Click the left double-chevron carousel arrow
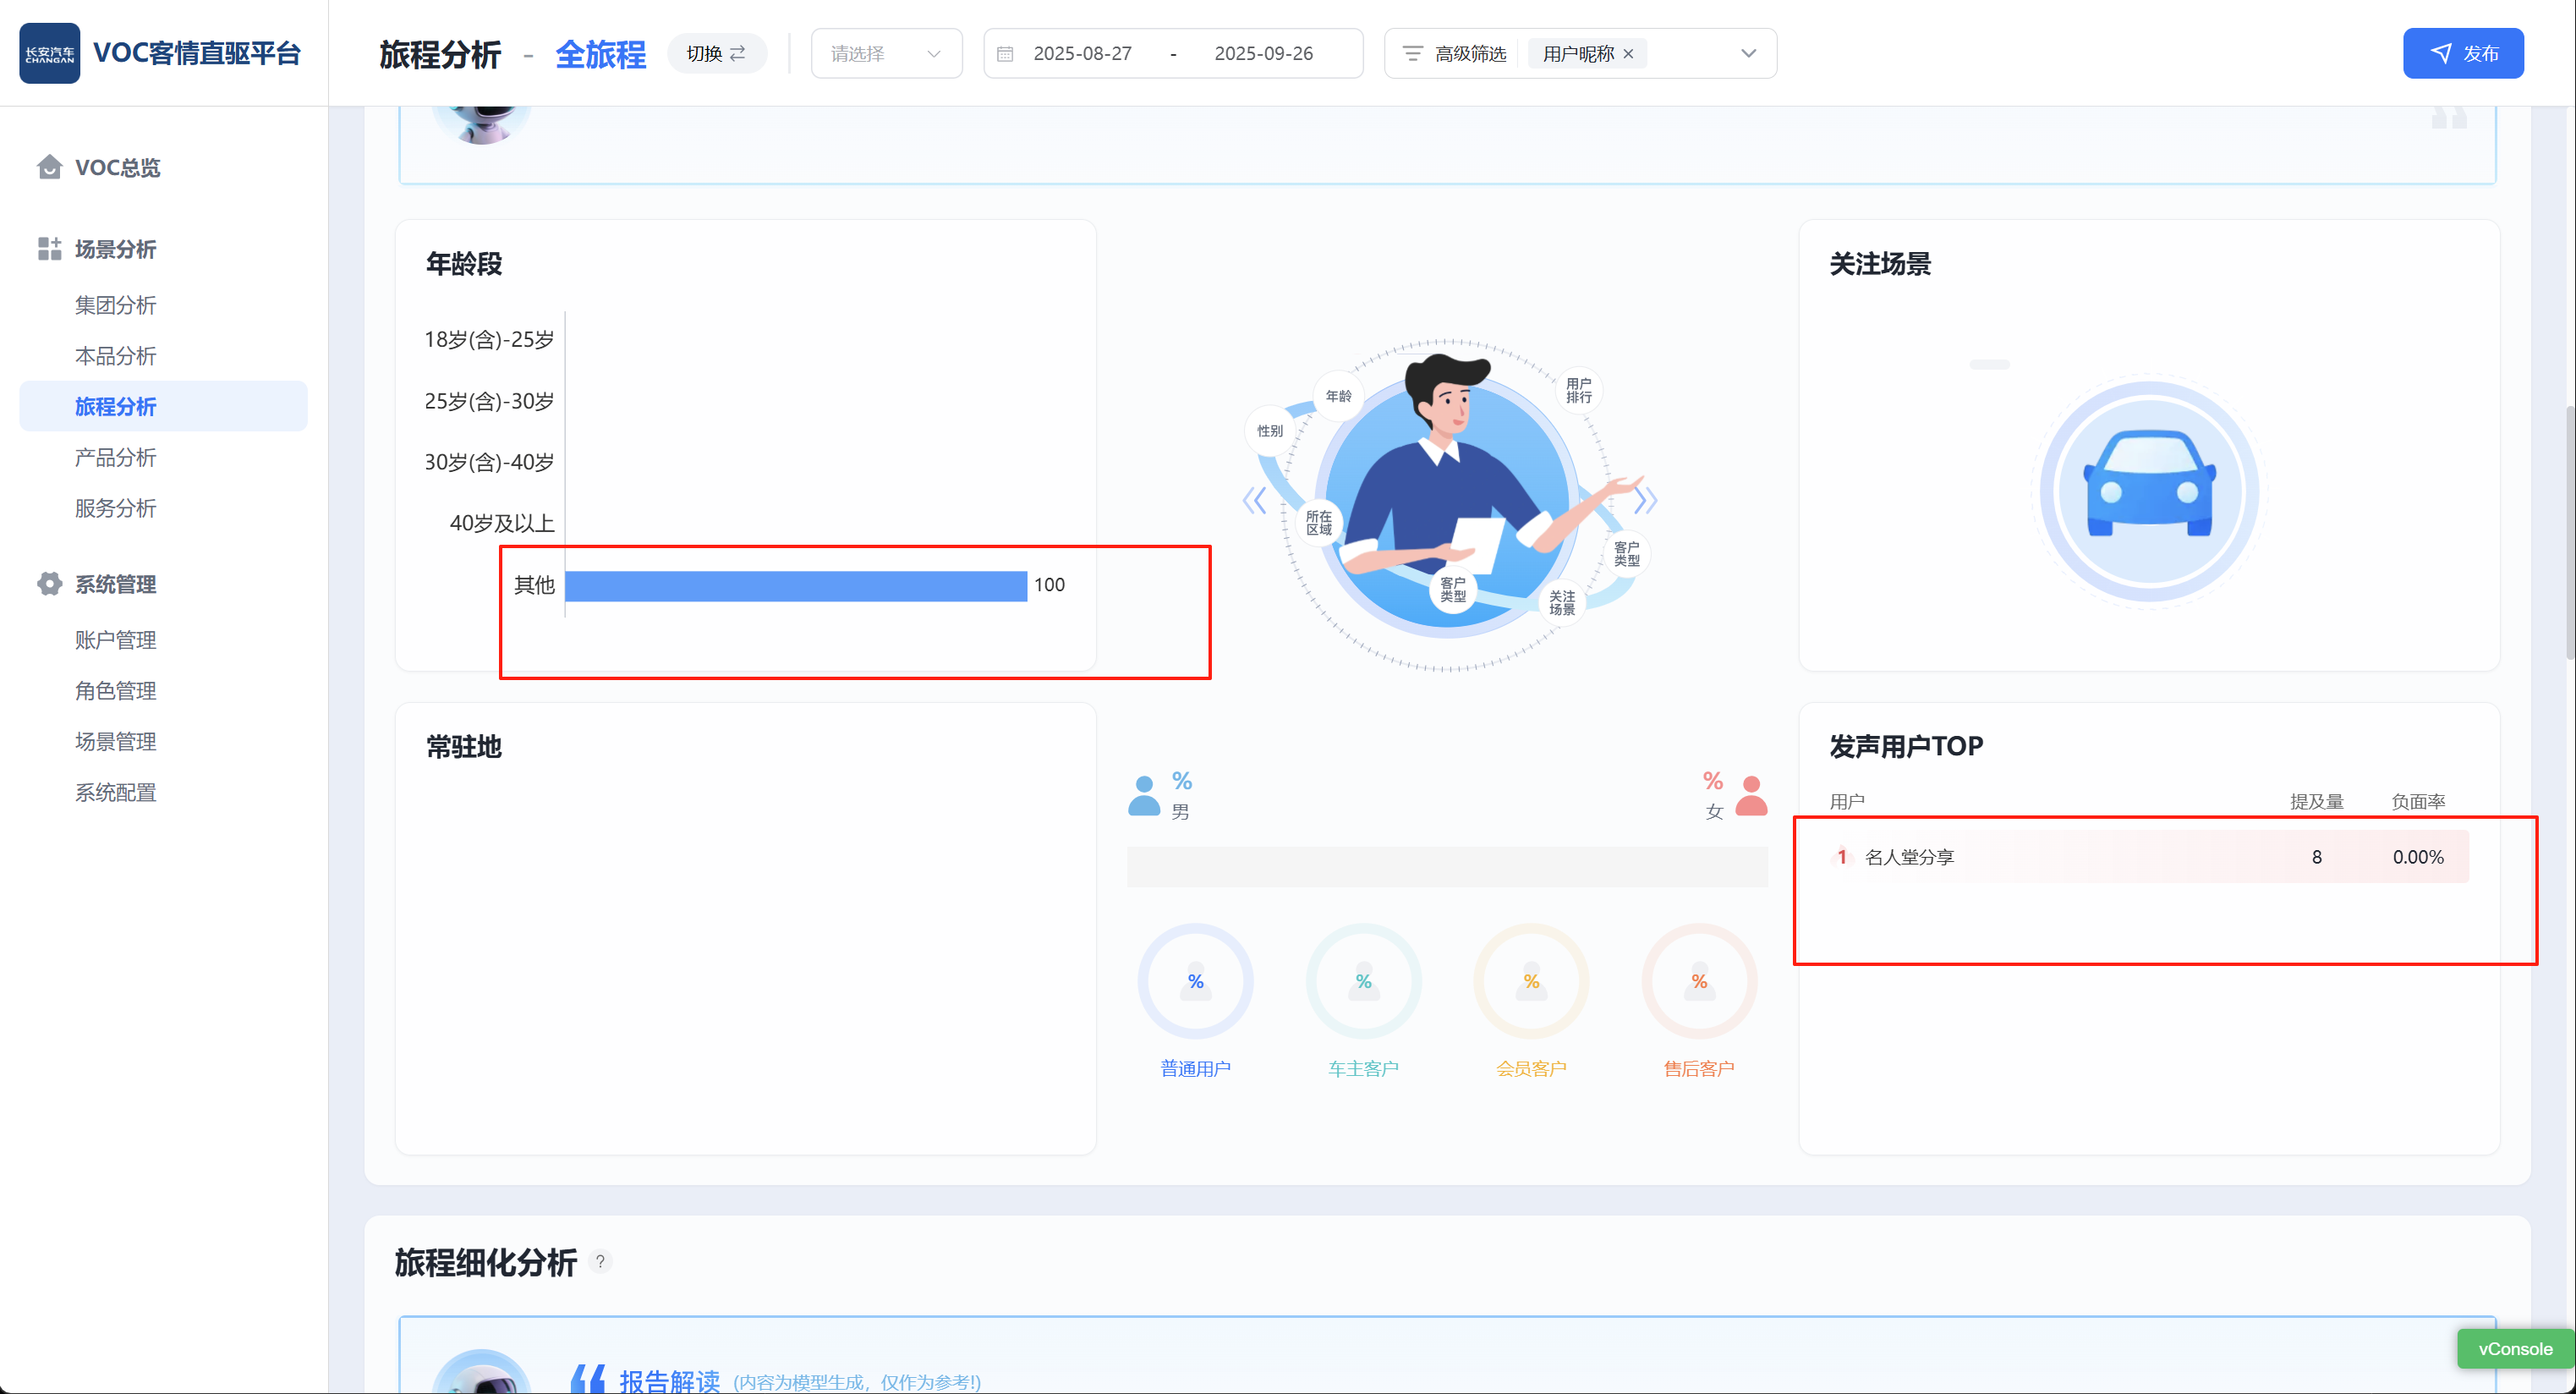Image resolution: width=2576 pixels, height=1394 pixels. click(x=1254, y=500)
